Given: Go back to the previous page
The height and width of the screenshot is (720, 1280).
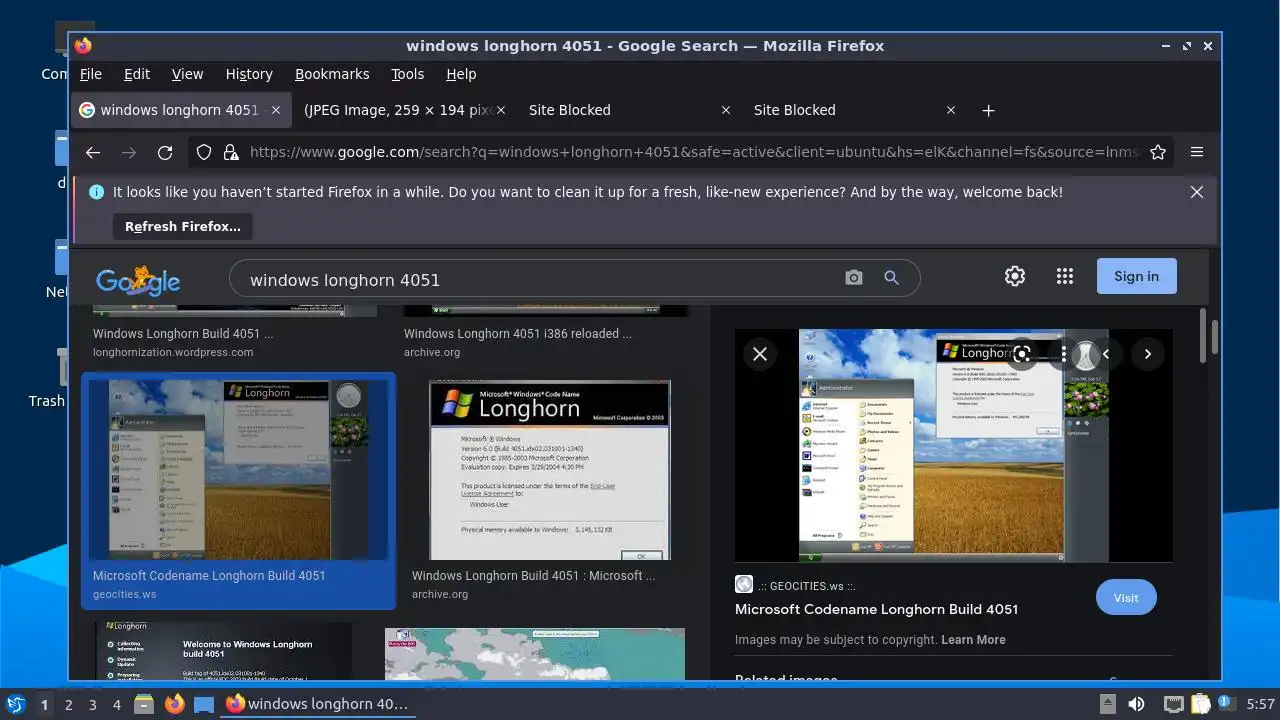Looking at the screenshot, I should [93, 152].
